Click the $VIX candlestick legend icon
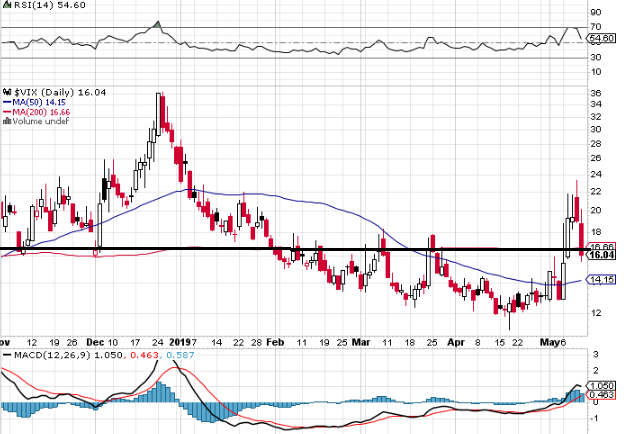 (8, 92)
